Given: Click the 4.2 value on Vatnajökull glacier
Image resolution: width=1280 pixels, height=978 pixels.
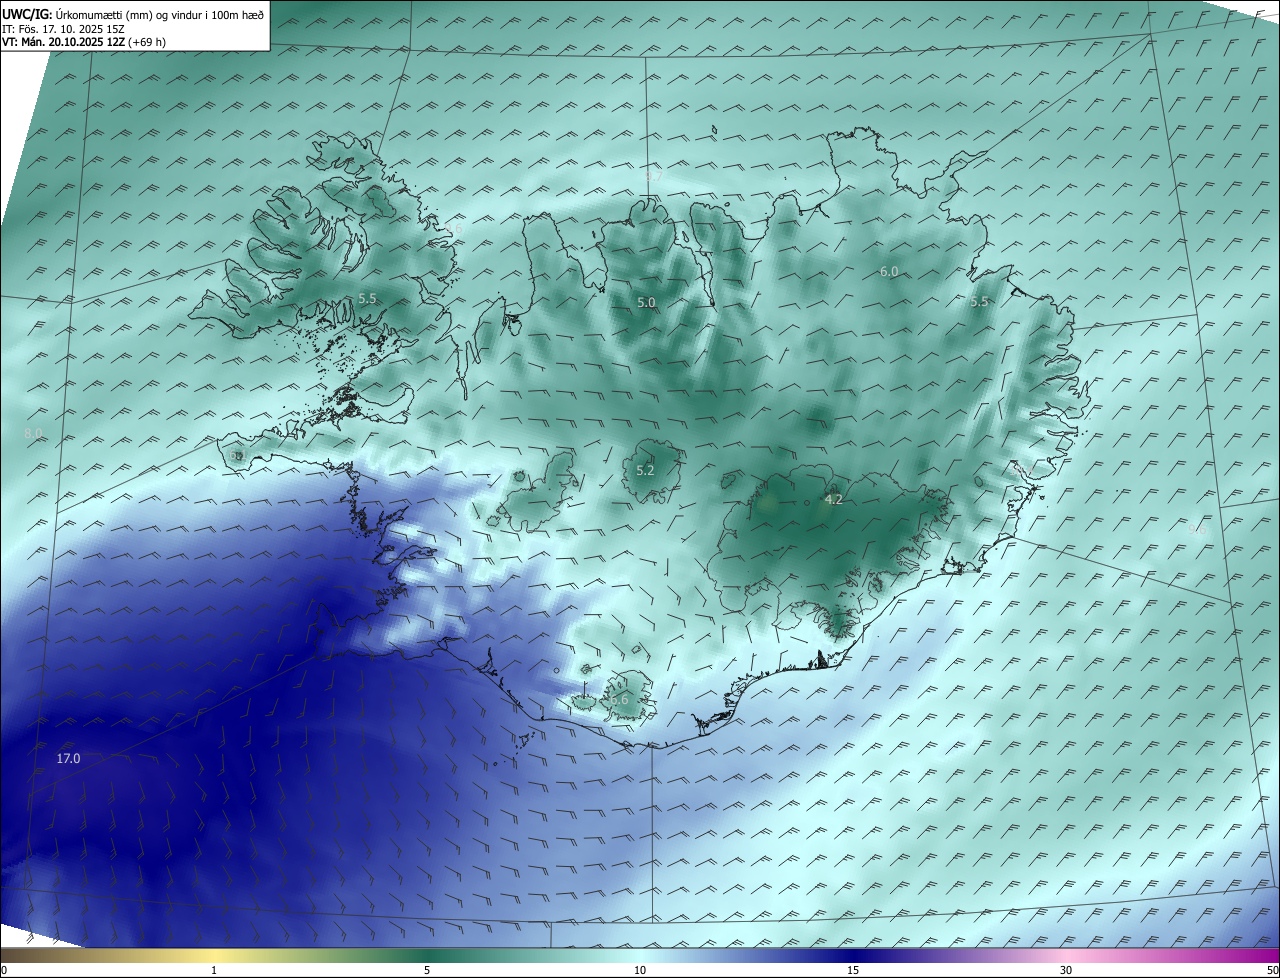Looking at the screenshot, I should 834,499.
